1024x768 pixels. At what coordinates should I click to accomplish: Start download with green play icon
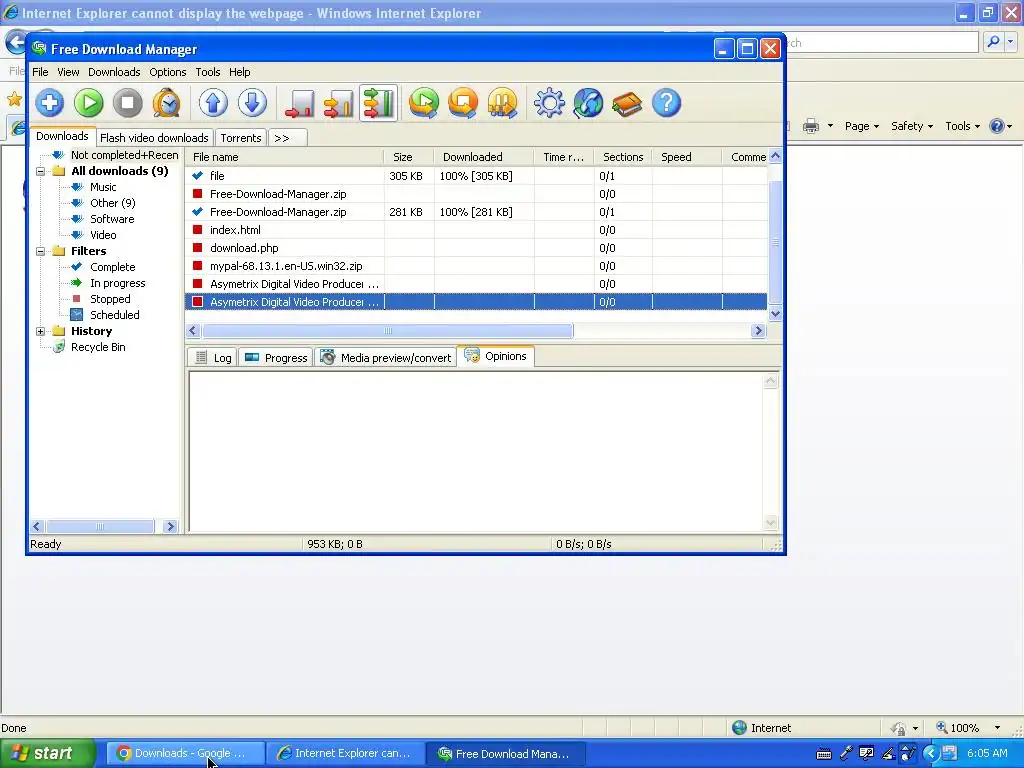tap(89, 103)
